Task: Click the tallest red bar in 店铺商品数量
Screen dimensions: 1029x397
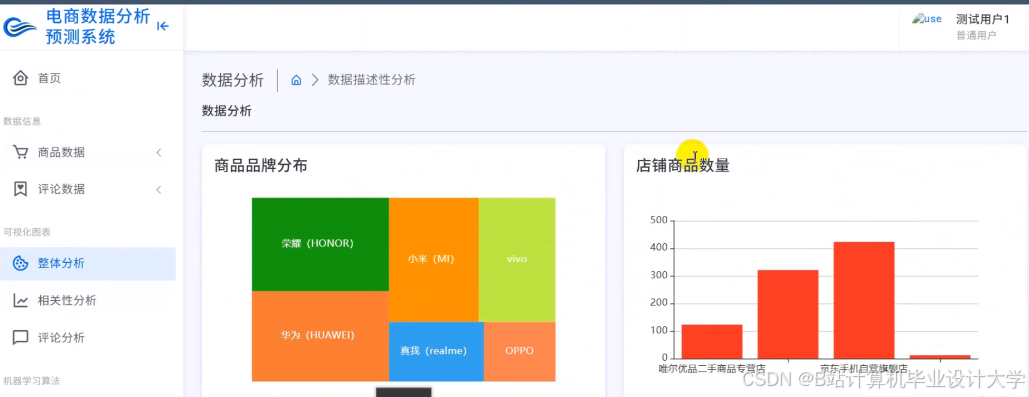Action: 864,300
